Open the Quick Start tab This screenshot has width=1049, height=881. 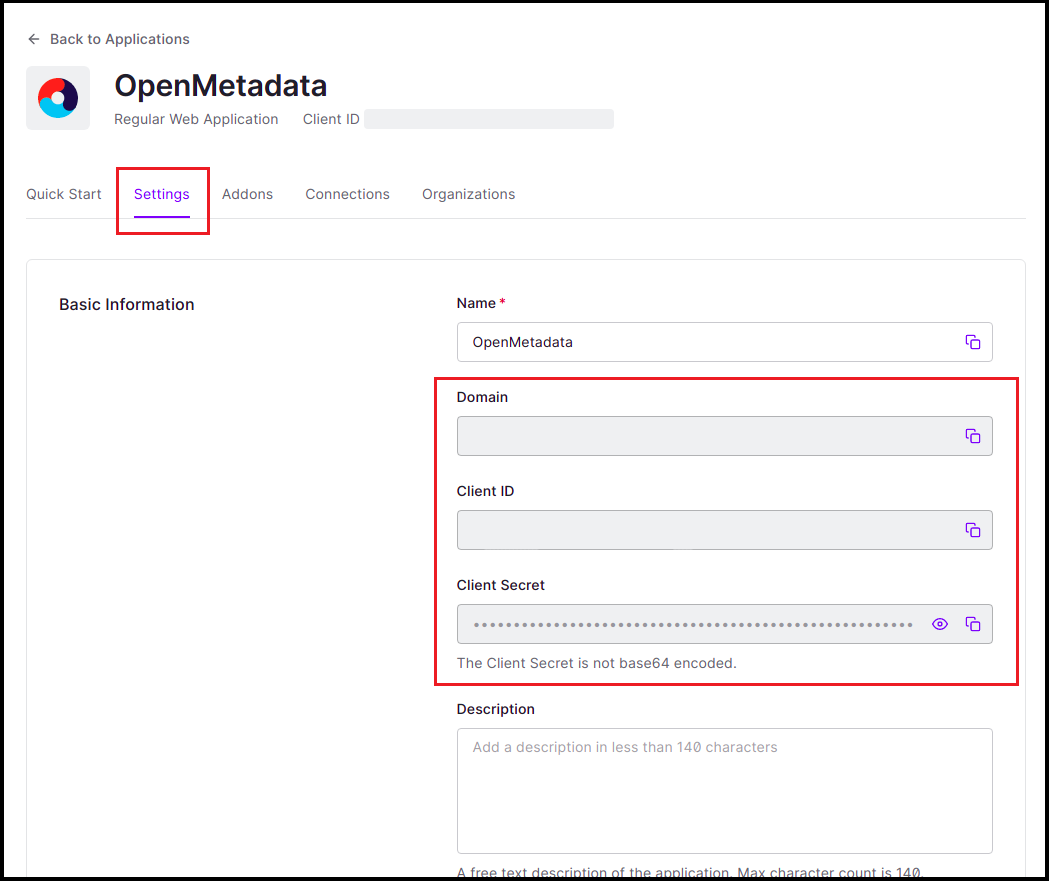(x=64, y=194)
